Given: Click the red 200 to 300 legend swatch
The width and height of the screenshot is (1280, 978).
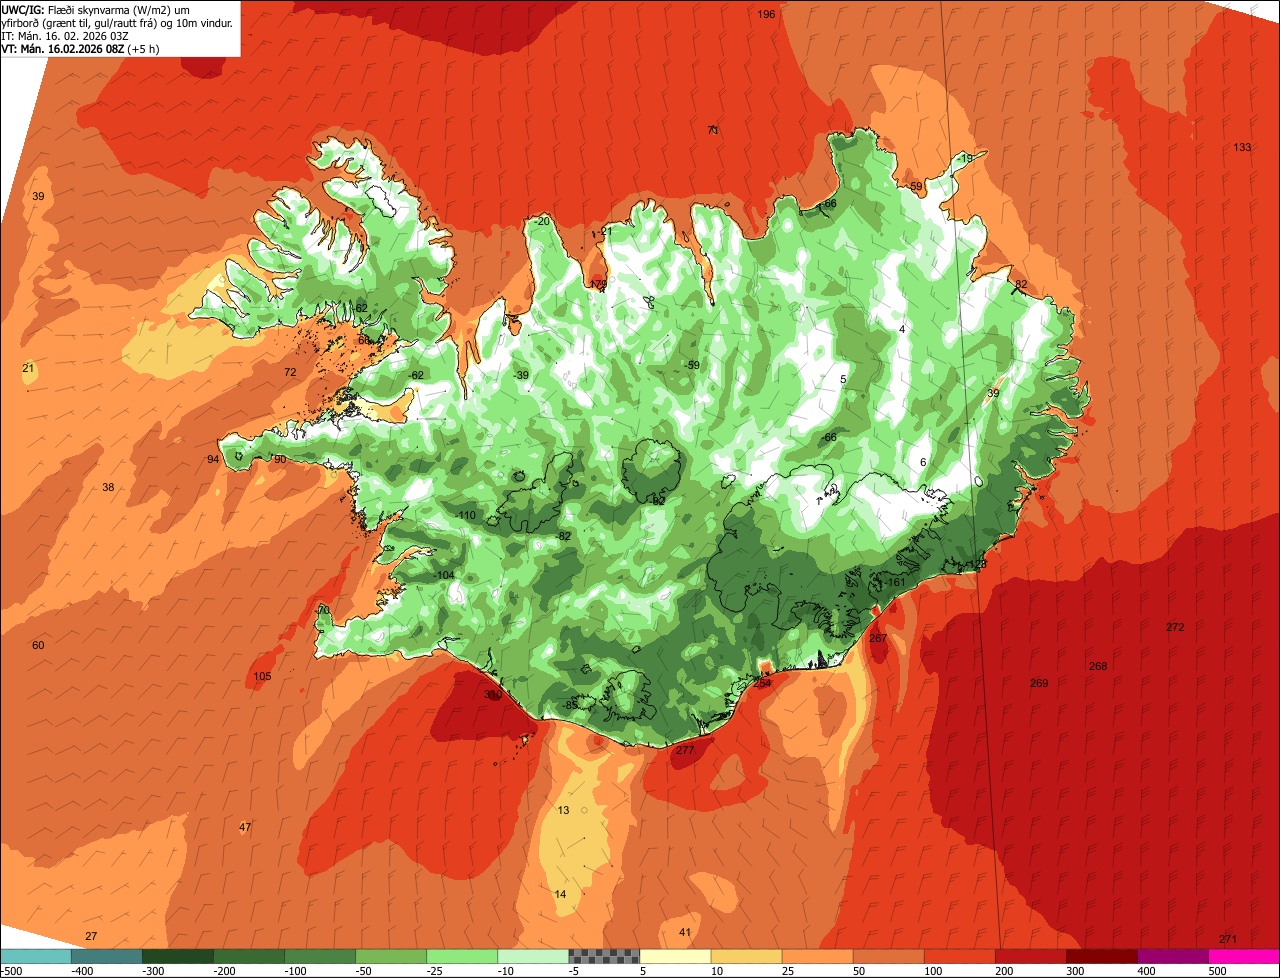Looking at the screenshot, I should click(x=1029, y=956).
